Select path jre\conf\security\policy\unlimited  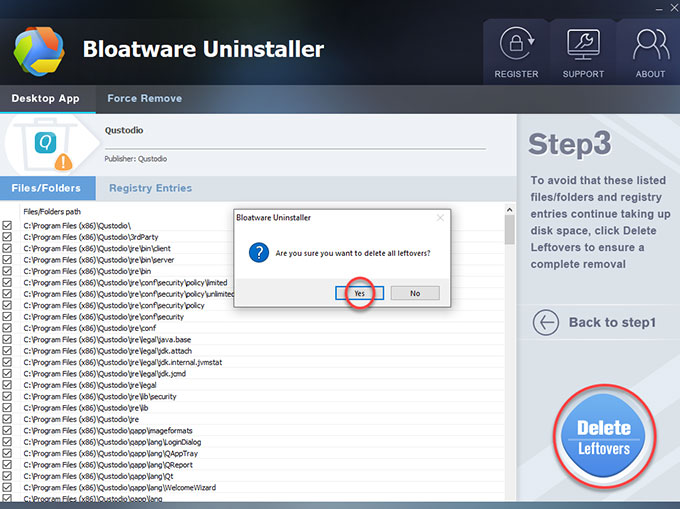[128, 294]
